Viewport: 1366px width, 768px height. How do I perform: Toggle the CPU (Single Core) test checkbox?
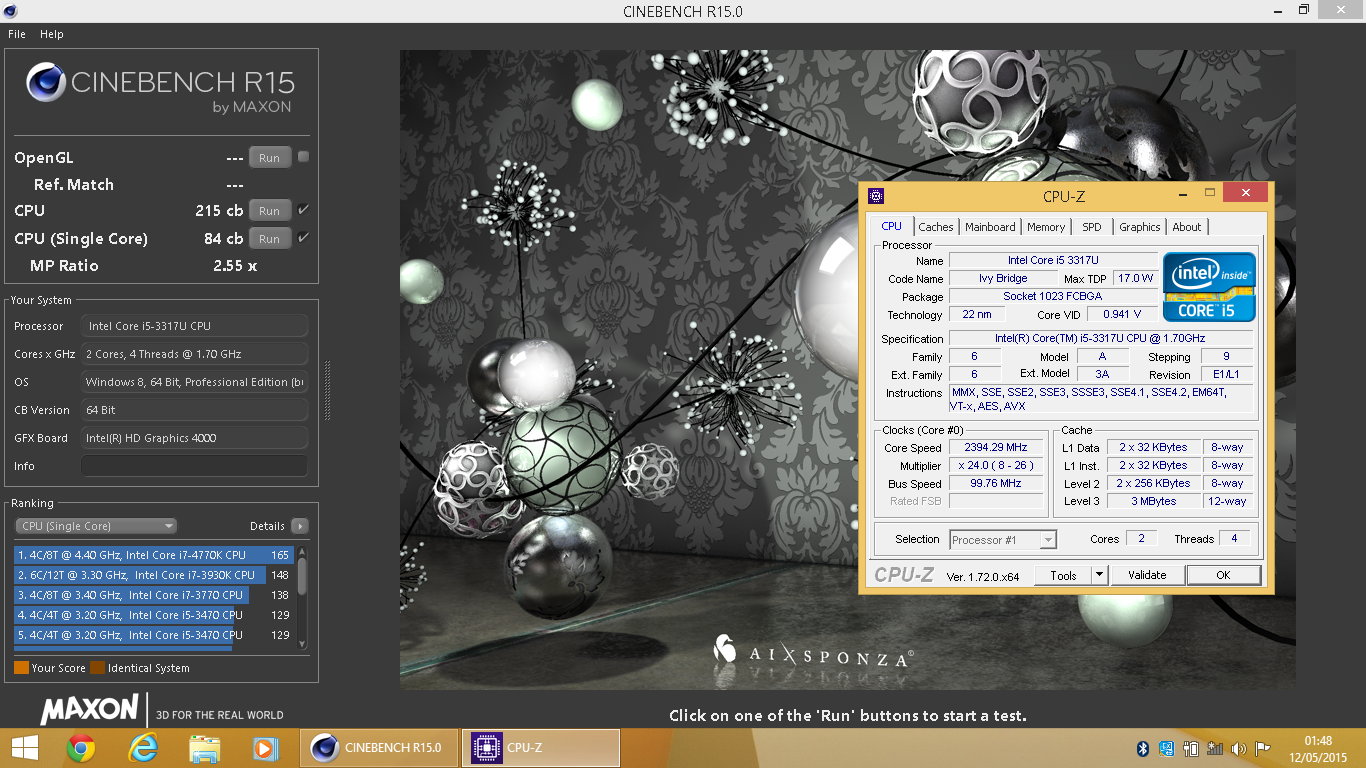click(x=303, y=238)
